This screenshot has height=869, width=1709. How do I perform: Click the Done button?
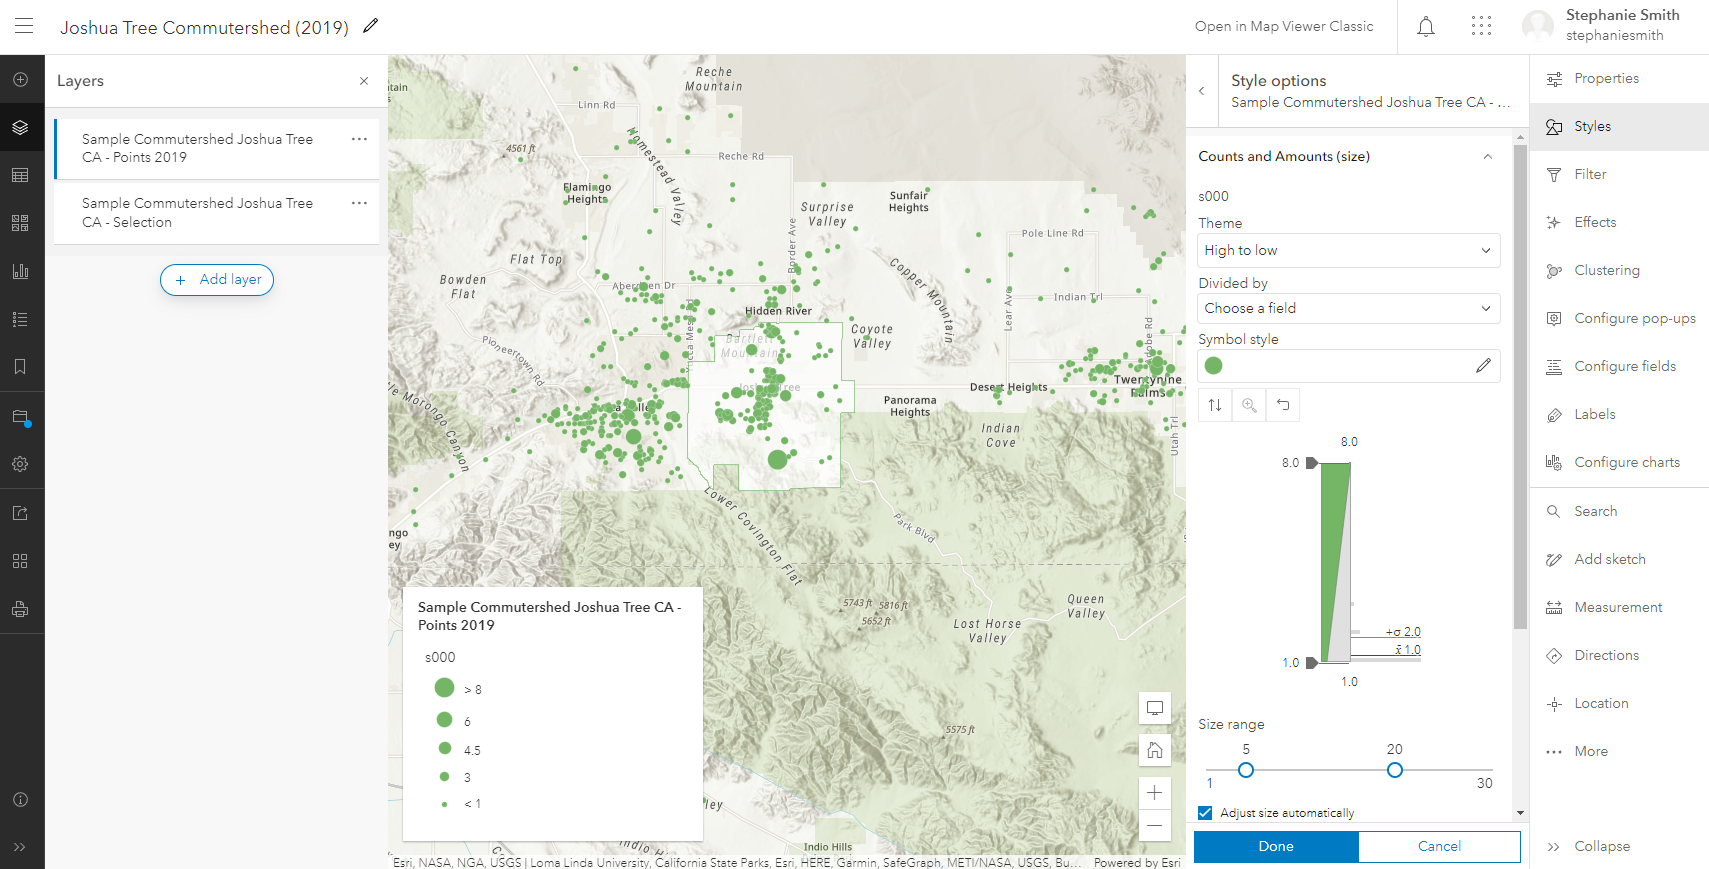tap(1275, 846)
